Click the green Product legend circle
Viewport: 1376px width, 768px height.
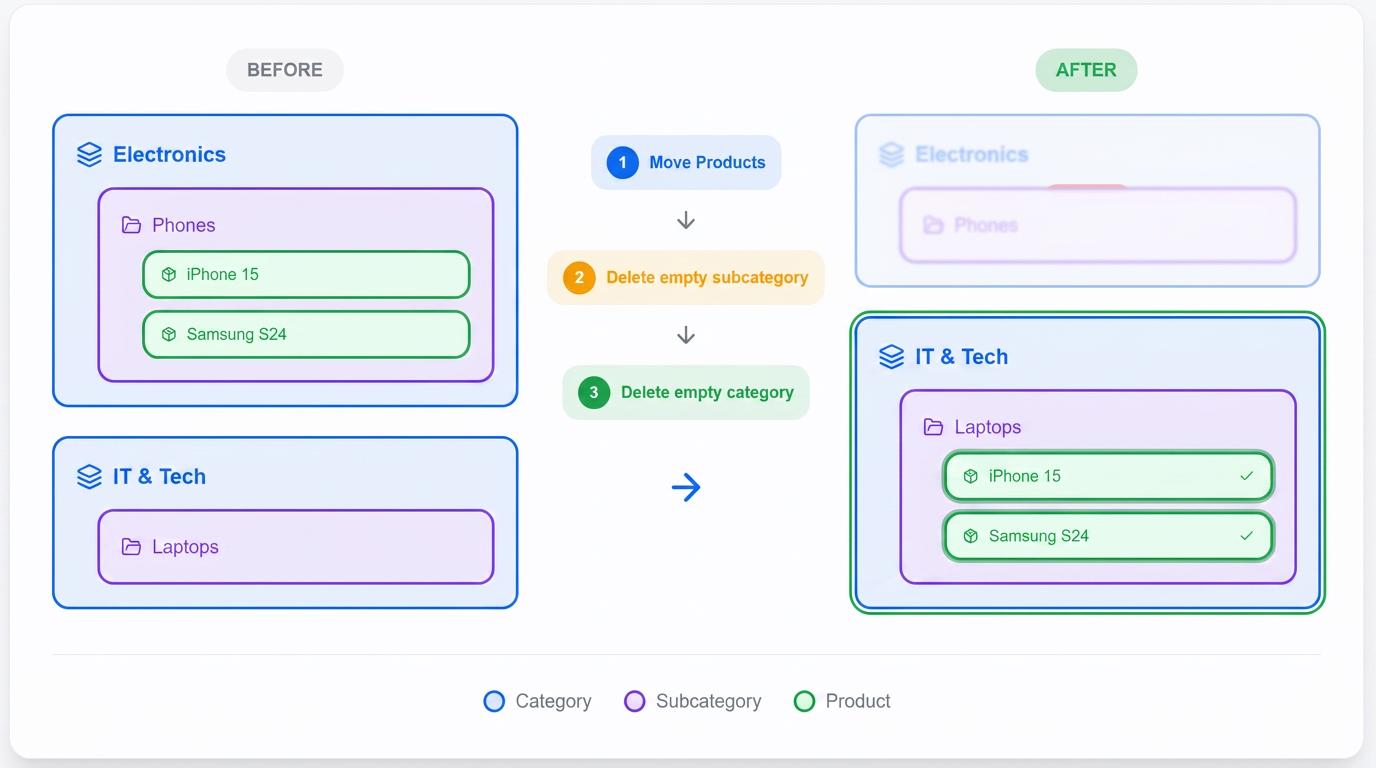coord(804,701)
